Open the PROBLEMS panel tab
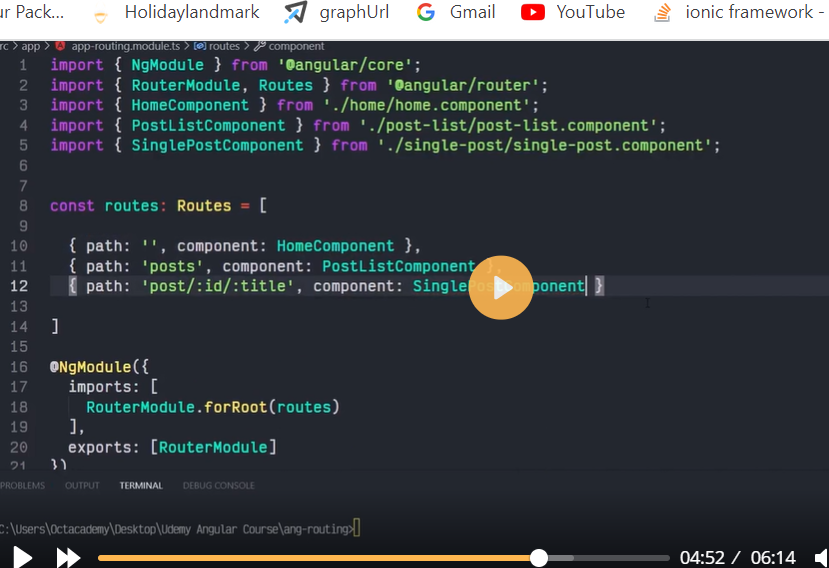 tap(22, 485)
